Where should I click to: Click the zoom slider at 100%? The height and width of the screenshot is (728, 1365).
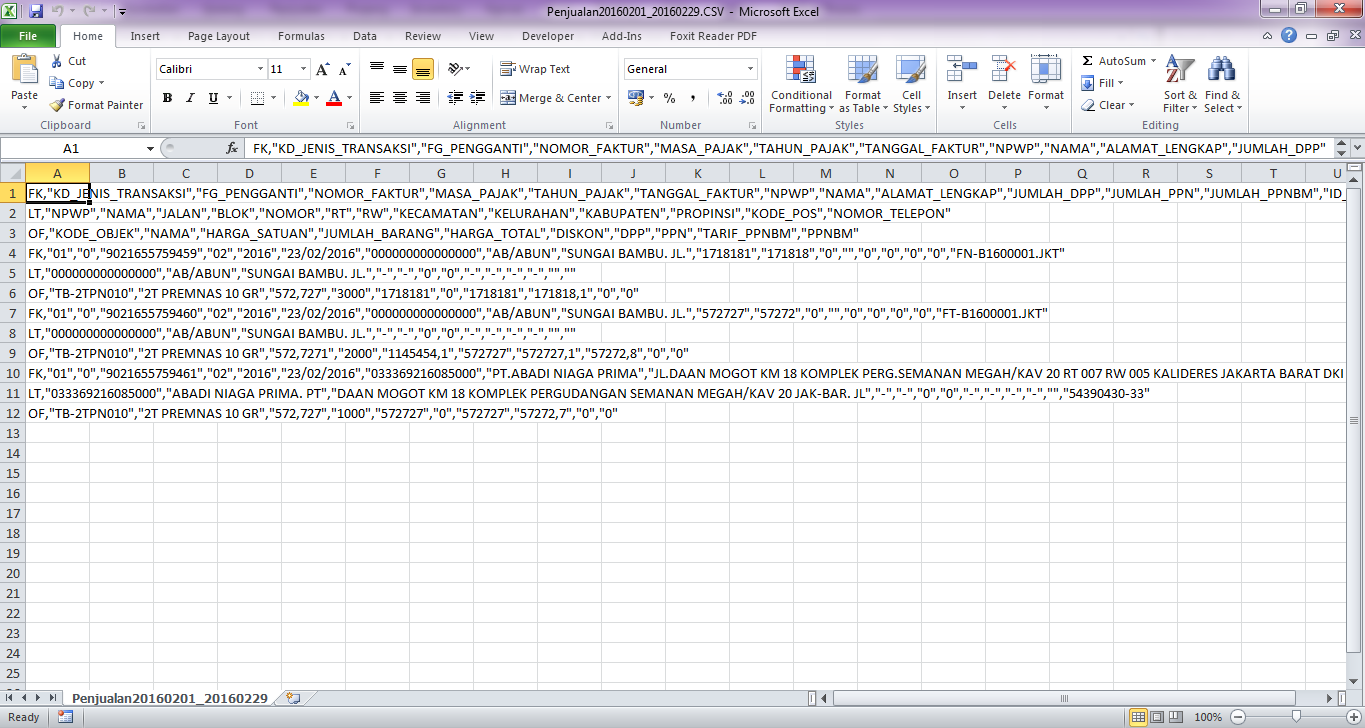[1294, 717]
